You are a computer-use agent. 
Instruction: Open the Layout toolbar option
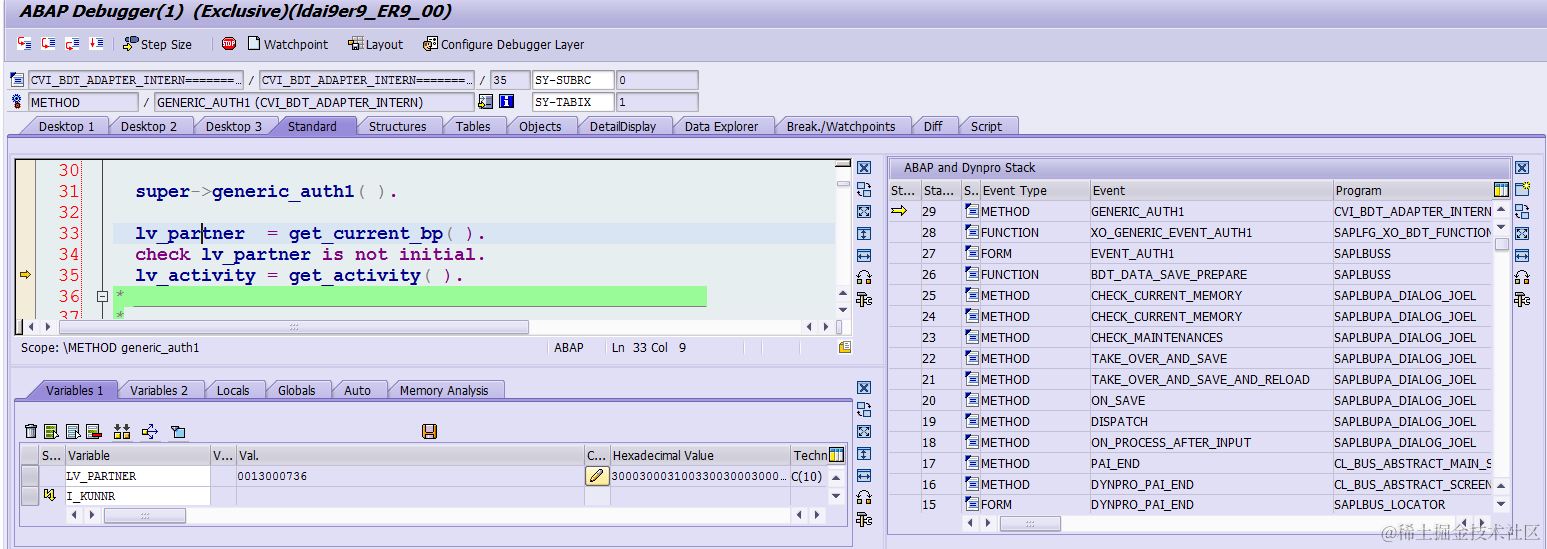point(376,44)
